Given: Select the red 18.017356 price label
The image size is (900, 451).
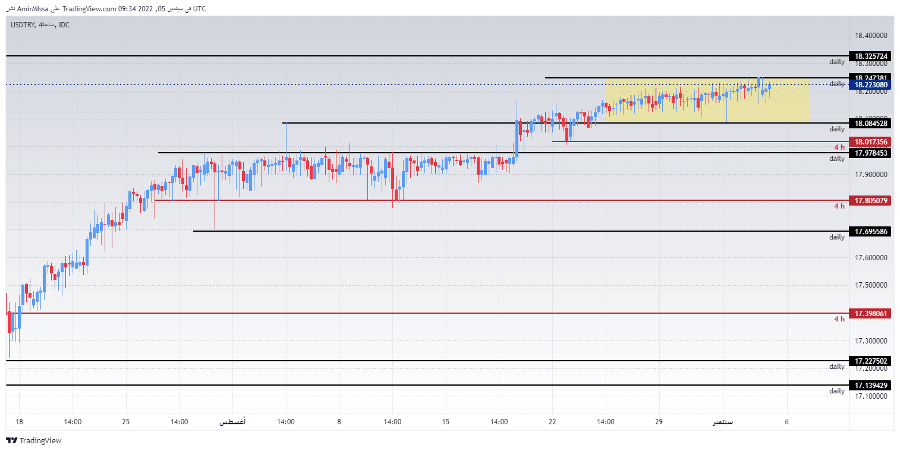Looking at the screenshot, I should (871, 142).
